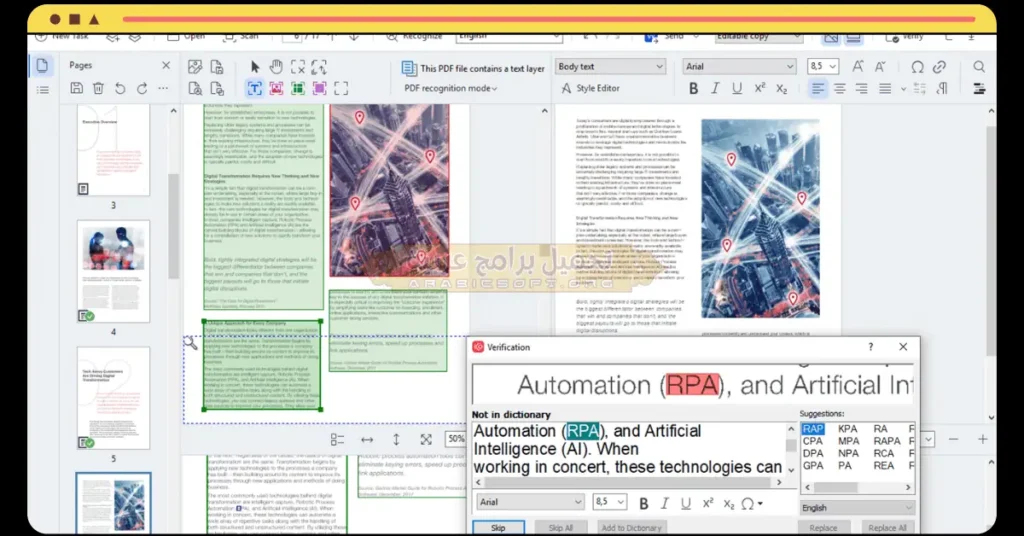
Task: Click the Skip All button
Action: click(560, 528)
